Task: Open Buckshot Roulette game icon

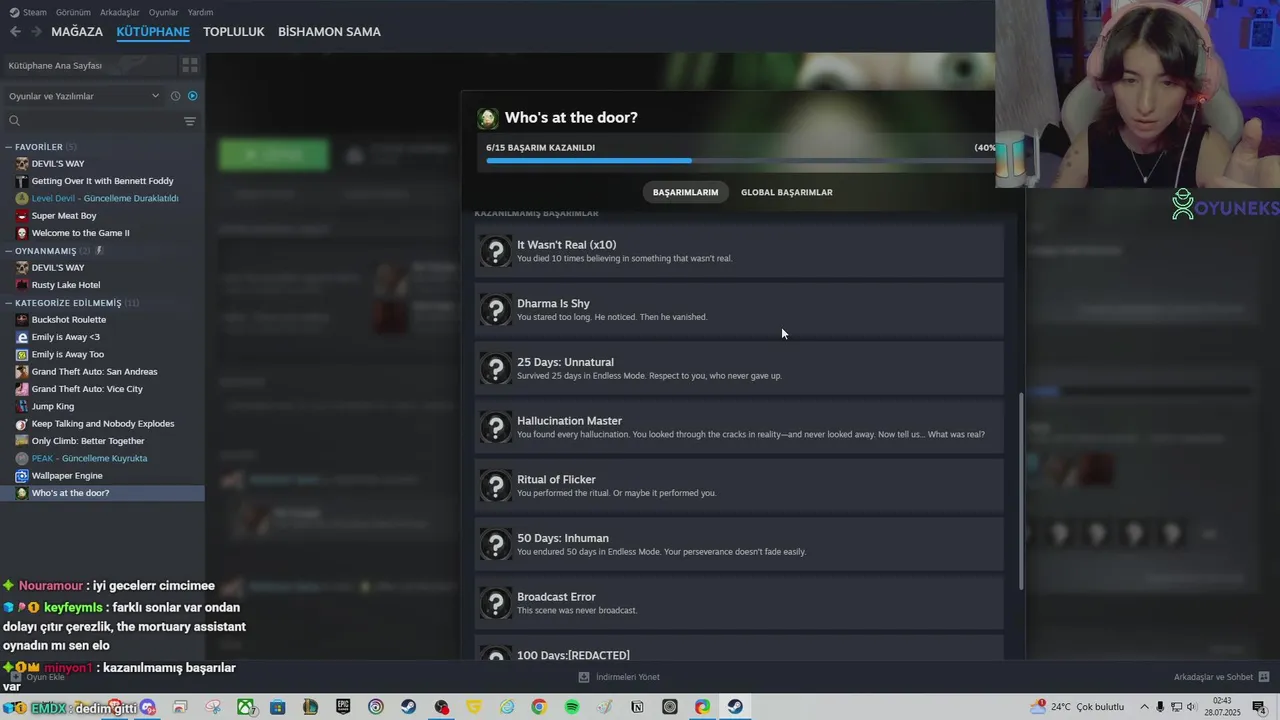Action: [x=22, y=320]
